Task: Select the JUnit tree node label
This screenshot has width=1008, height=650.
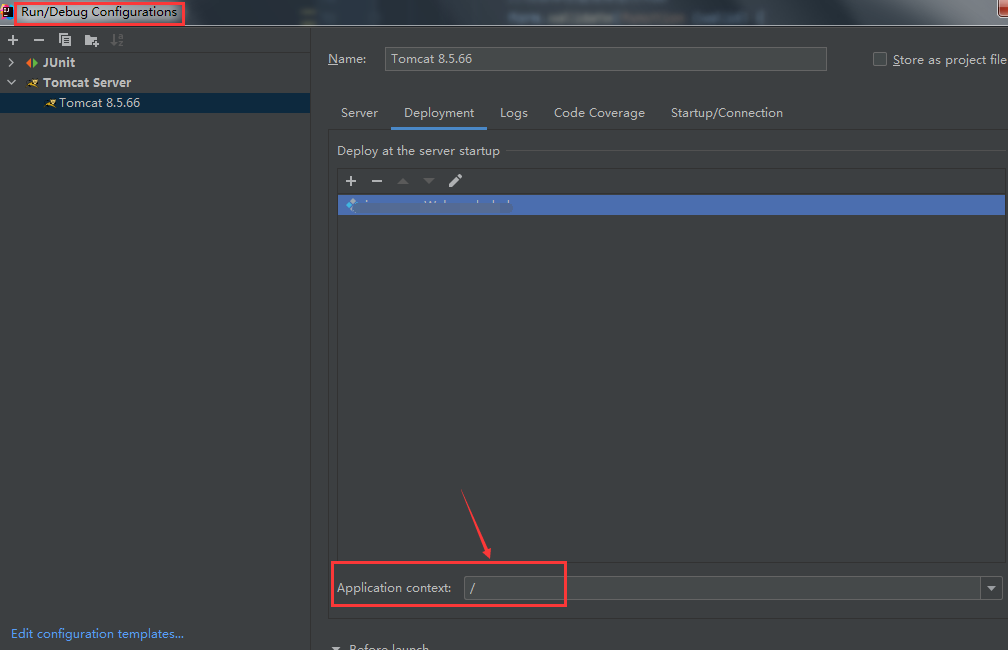Action: [x=59, y=62]
